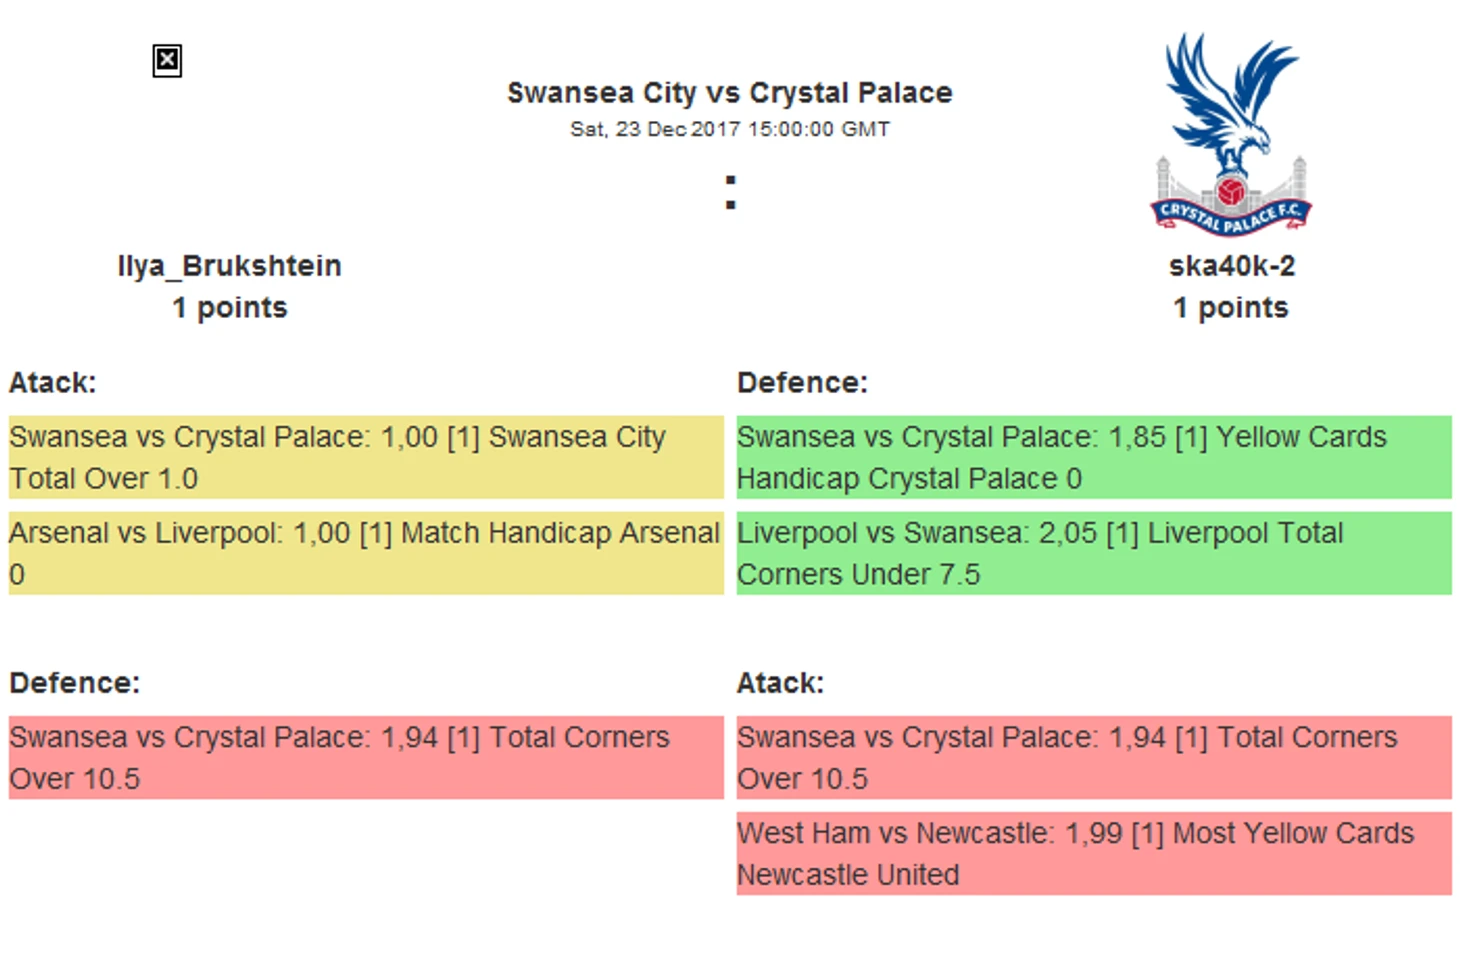
Task: Click the points total under Ilya_Brukshtein
Action: coord(229,308)
